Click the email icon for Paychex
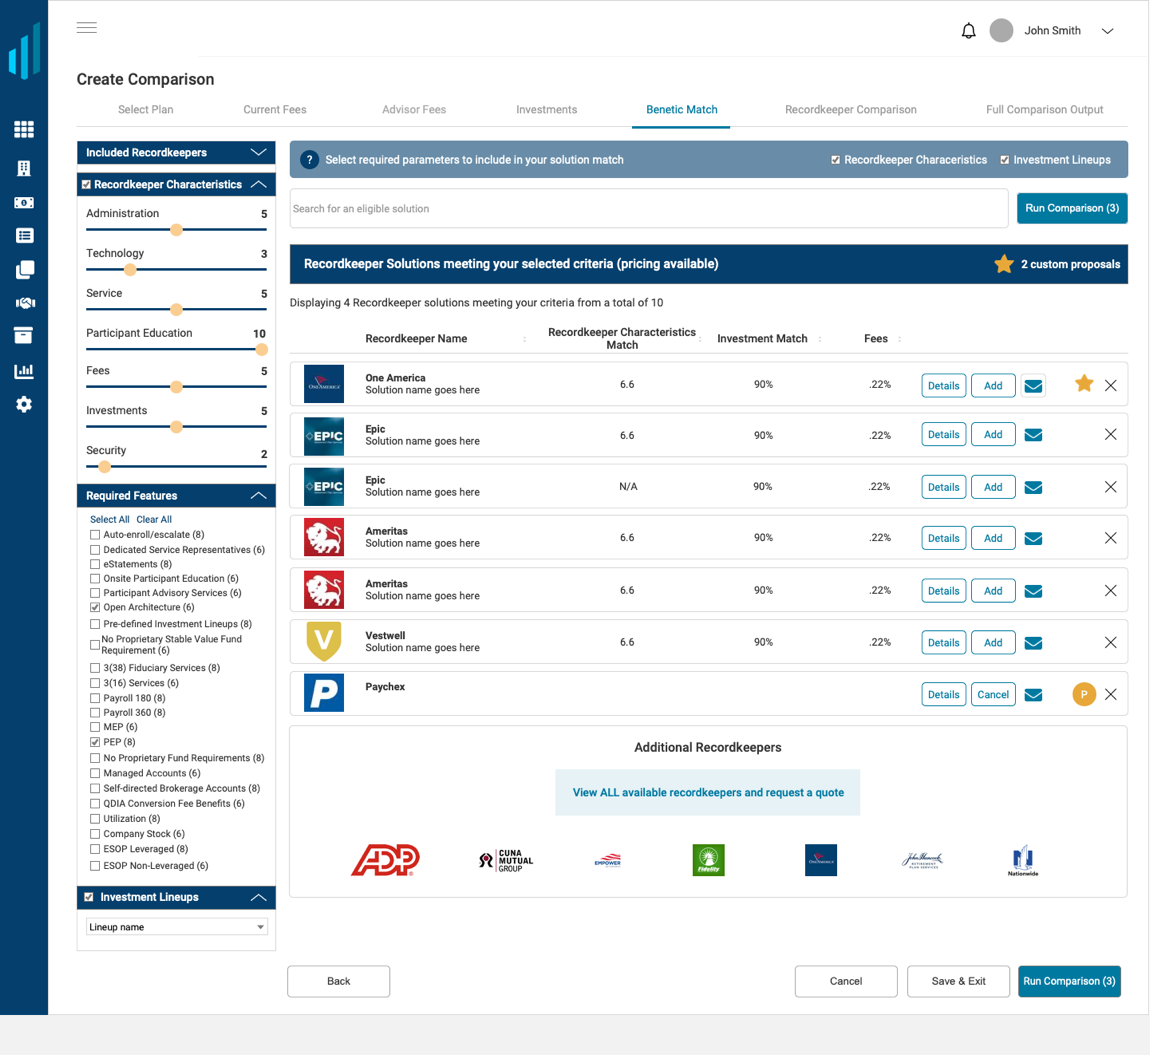Viewport: 1150px width, 1055px height. coord(1033,695)
